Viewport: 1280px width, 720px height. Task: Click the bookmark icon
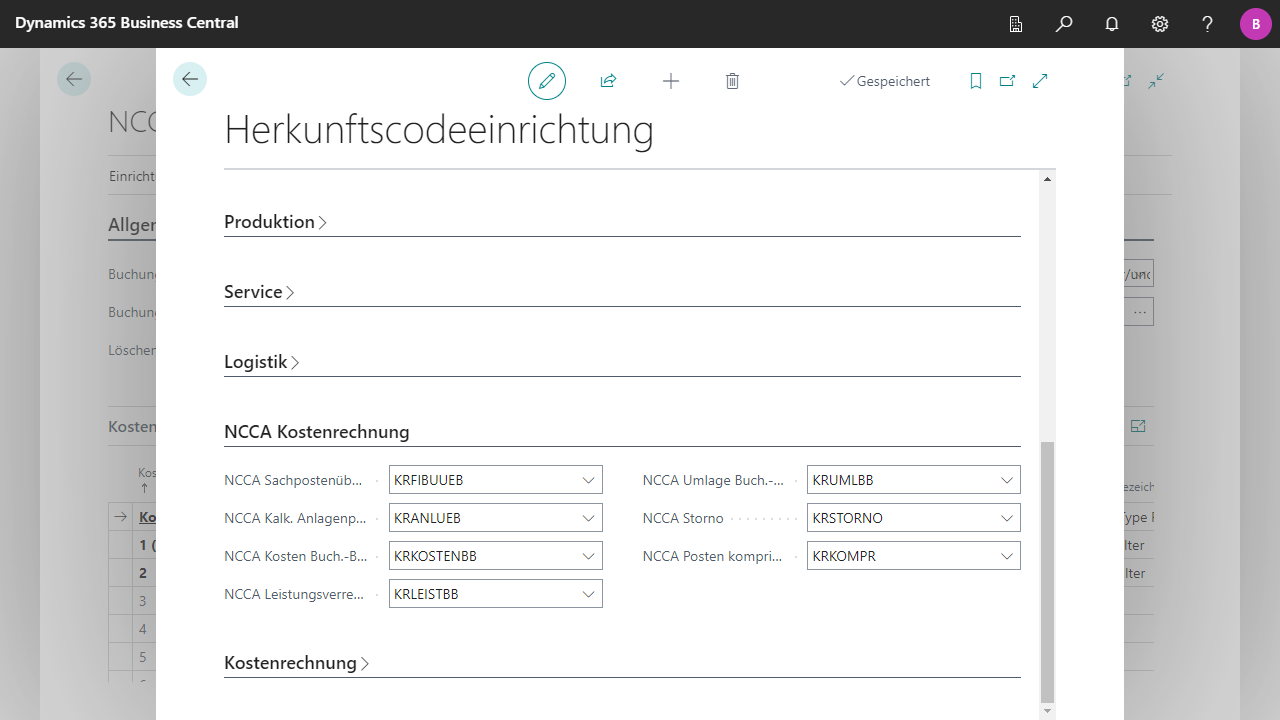tap(976, 81)
